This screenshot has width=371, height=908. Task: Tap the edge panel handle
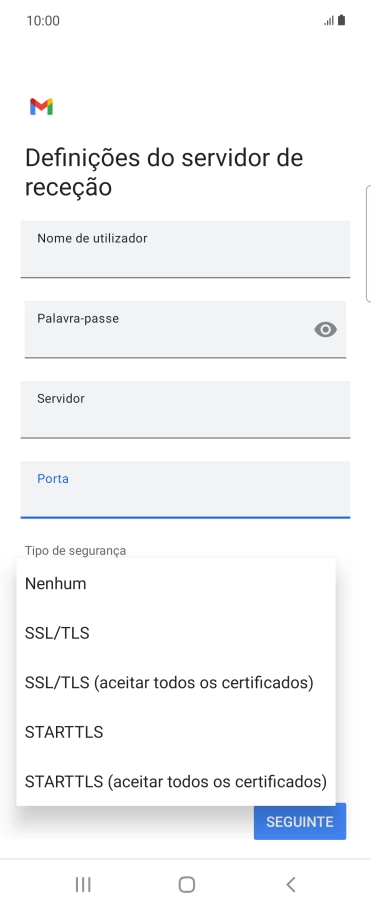point(368,243)
